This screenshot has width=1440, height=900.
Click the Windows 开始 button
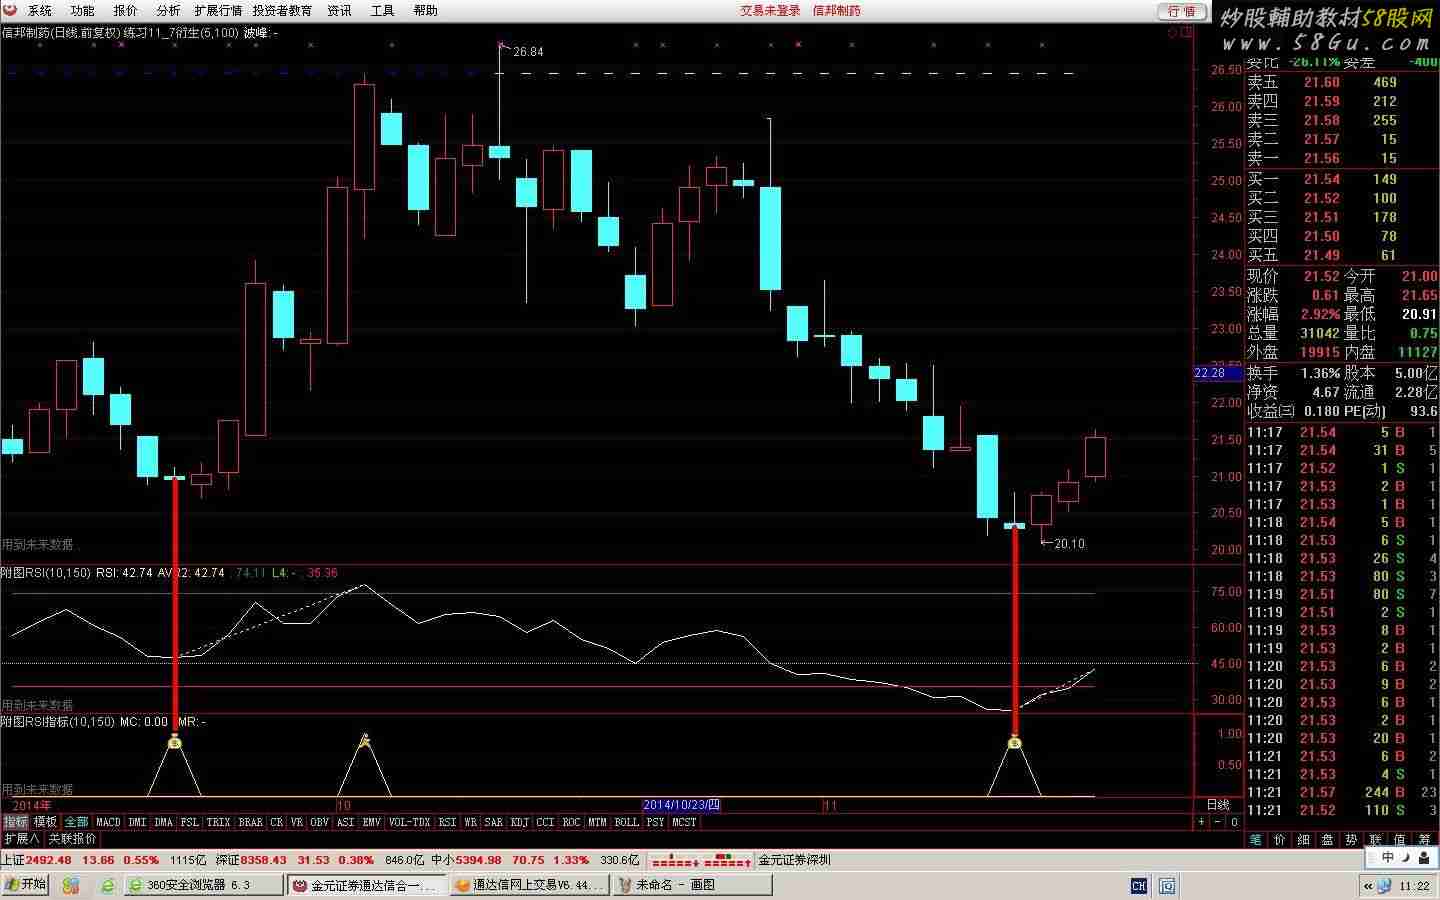27,884
